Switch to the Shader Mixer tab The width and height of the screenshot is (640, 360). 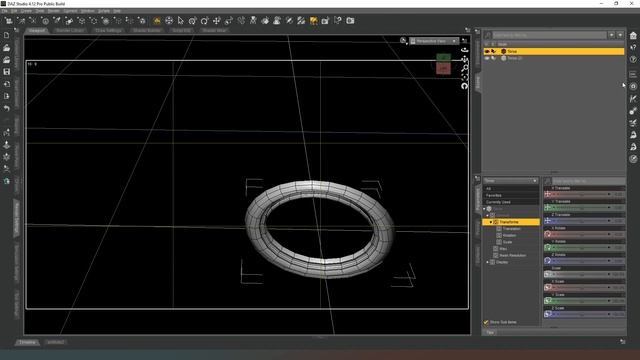(x=214, y=31)
